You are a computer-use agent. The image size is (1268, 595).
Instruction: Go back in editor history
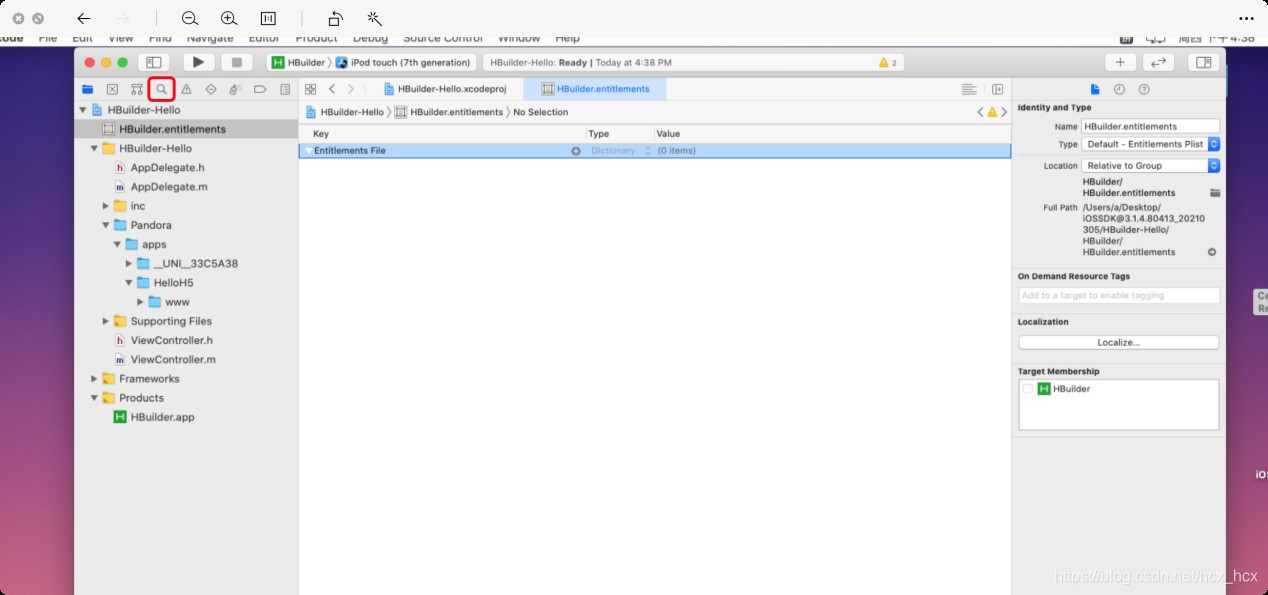coord(332,89)
